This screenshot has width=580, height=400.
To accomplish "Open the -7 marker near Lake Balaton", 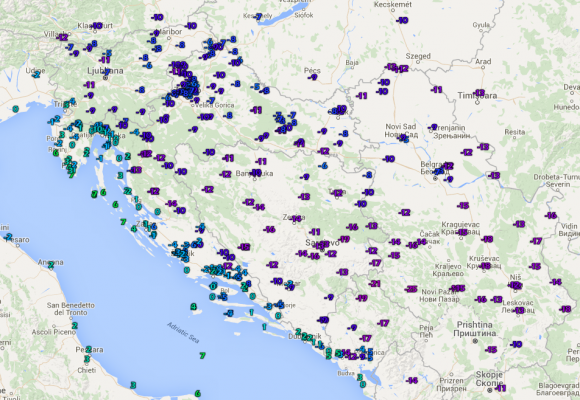I will 258,17.
